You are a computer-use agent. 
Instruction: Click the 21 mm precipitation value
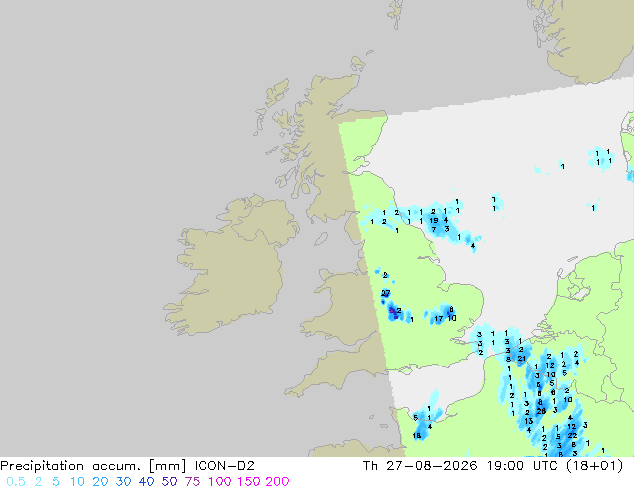point(522,359)
